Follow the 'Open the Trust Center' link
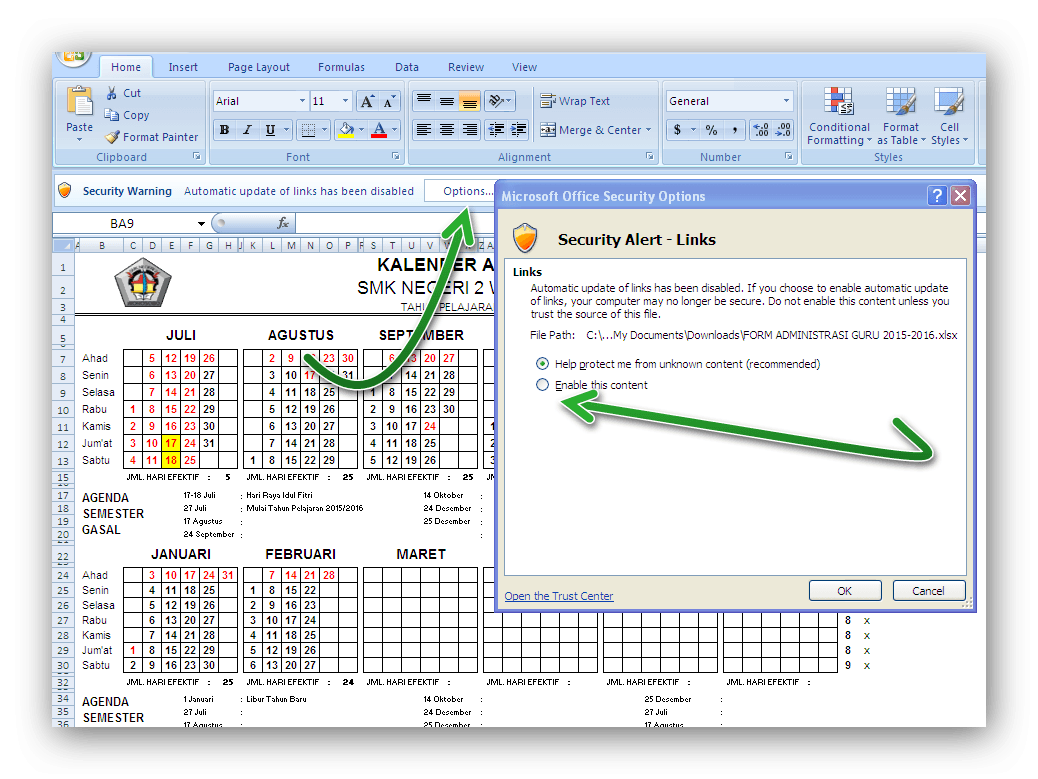Screen dimensions: 1038x779 tap(558, 596)
